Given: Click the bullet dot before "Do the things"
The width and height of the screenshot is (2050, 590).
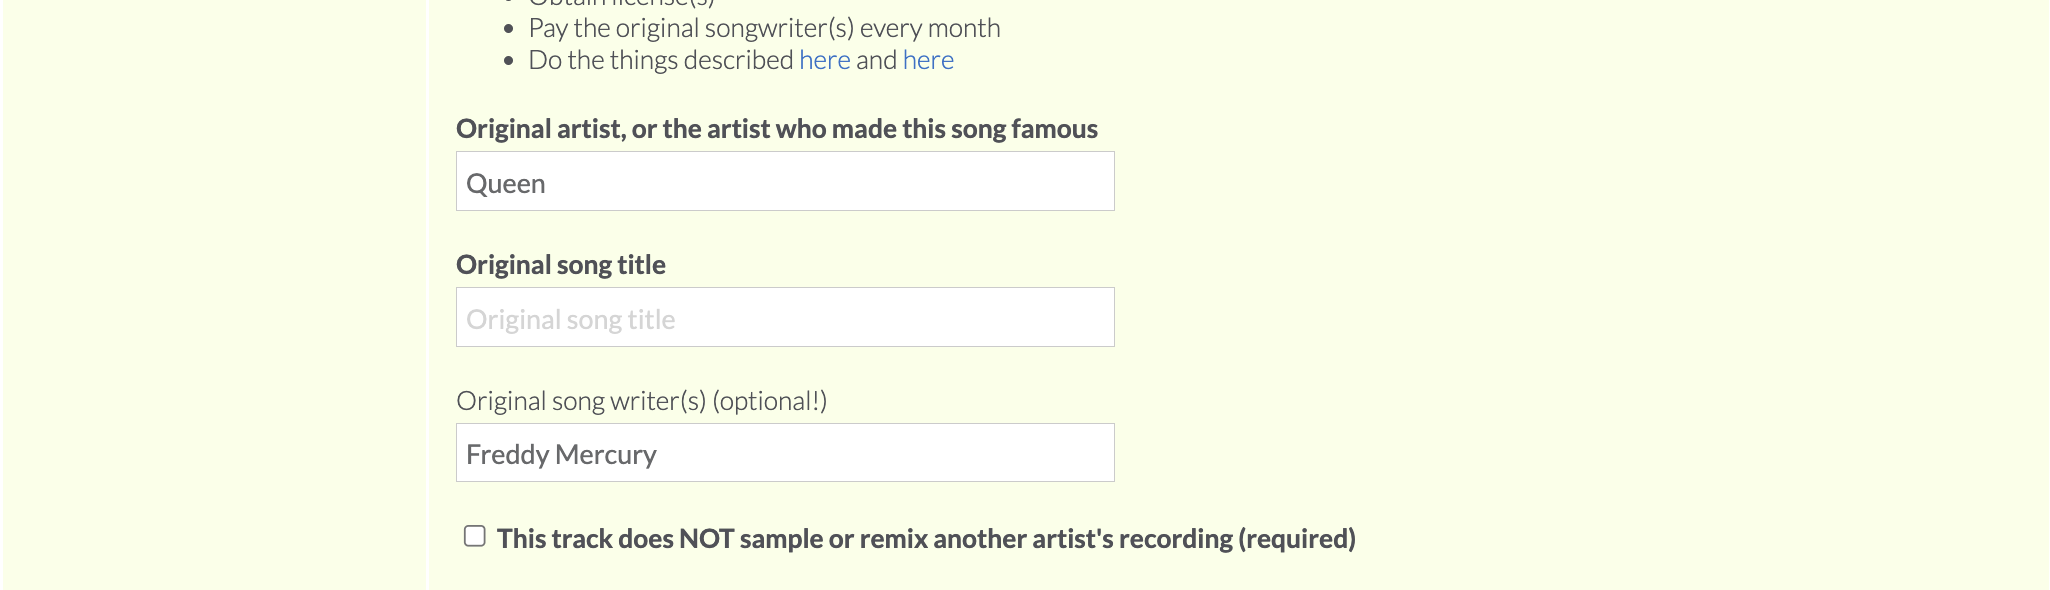Looking at the screenshot, I should click(x=509, y=61).
